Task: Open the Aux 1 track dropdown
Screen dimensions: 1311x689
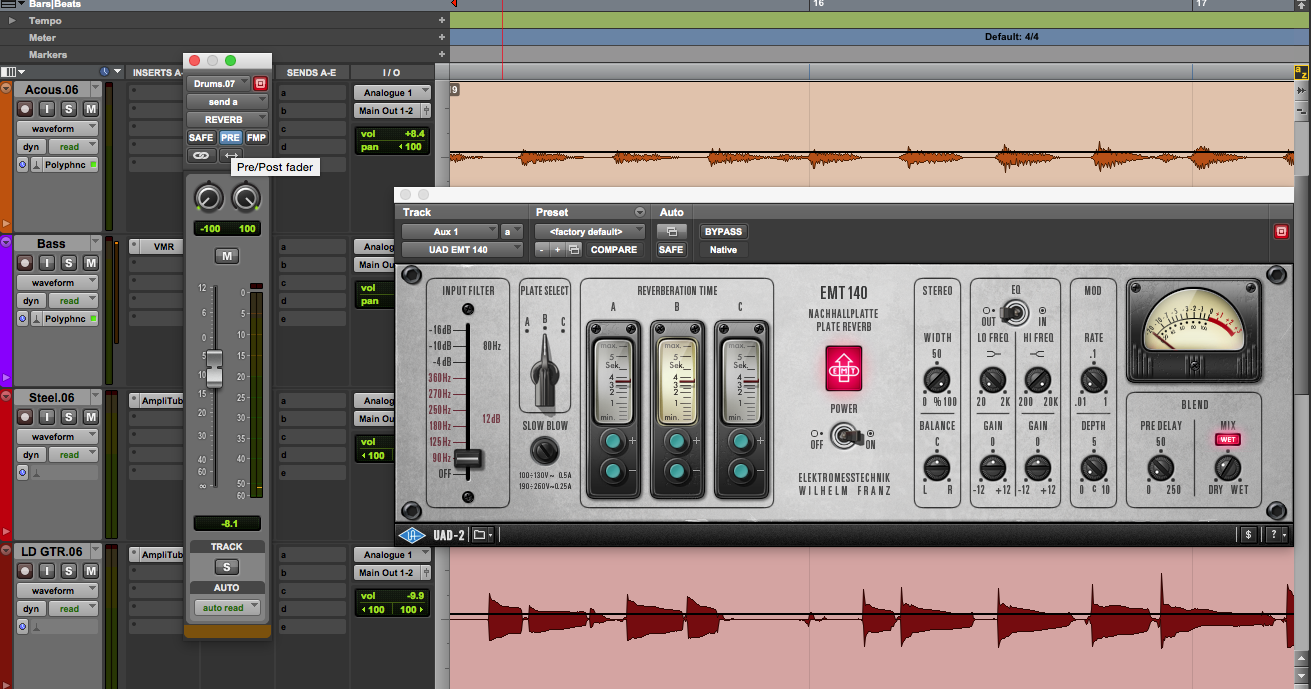Action: click(x=450, y=231)
